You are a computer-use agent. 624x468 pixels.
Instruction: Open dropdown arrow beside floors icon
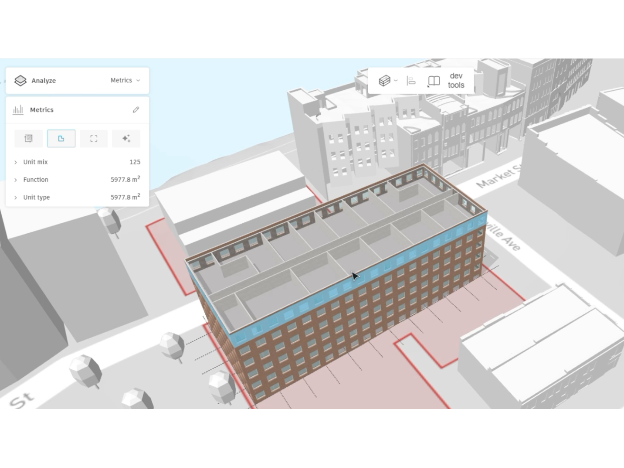396,81
